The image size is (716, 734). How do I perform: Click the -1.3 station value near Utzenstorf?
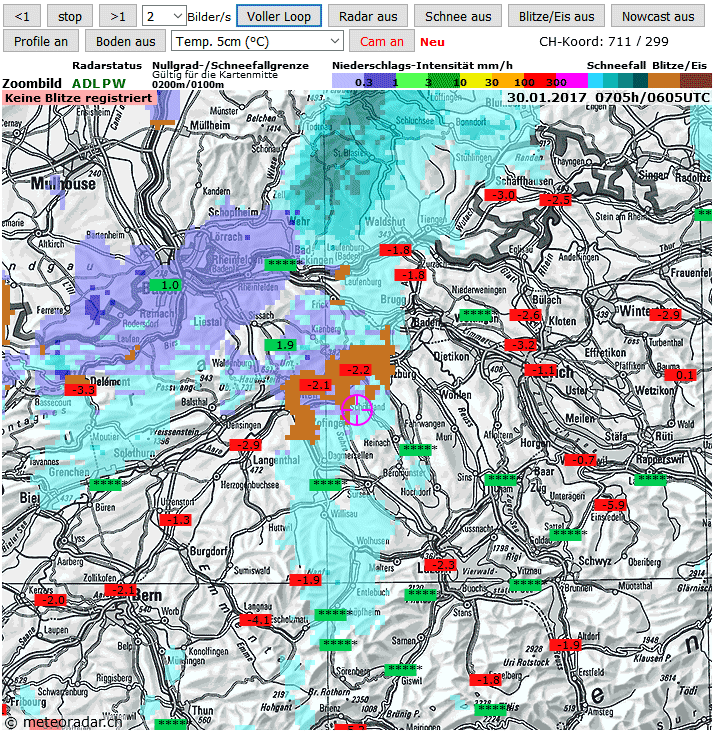[x=175, y=520]
